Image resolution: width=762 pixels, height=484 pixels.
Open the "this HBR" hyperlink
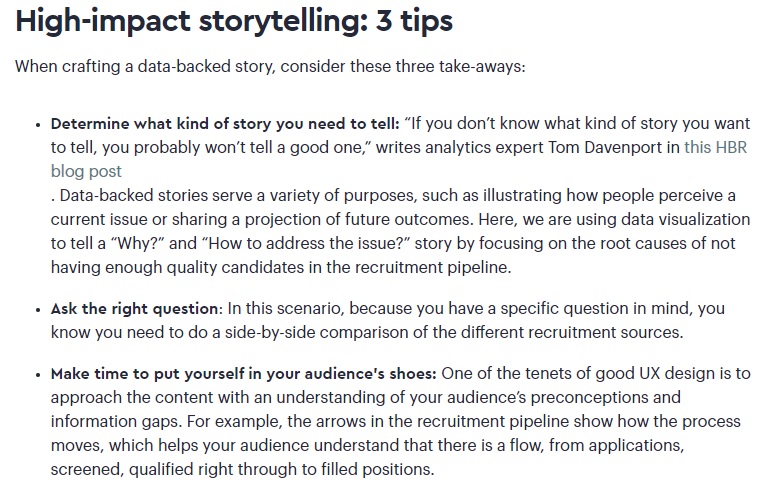click(715, 147)
